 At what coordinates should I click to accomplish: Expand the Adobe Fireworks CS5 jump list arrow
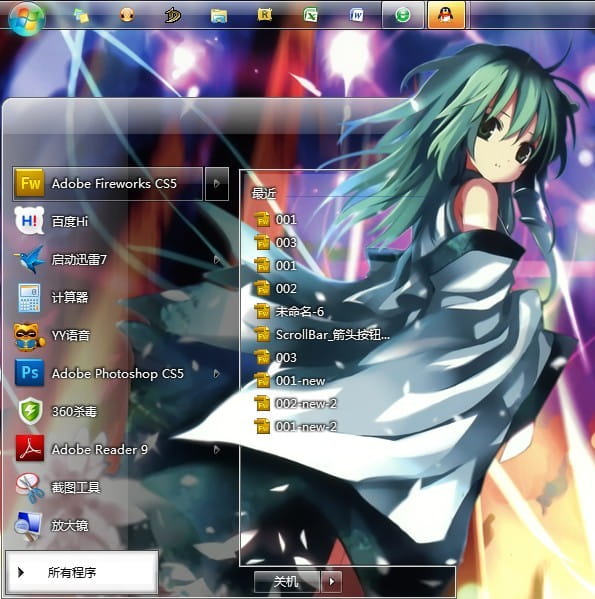[217, 184]
